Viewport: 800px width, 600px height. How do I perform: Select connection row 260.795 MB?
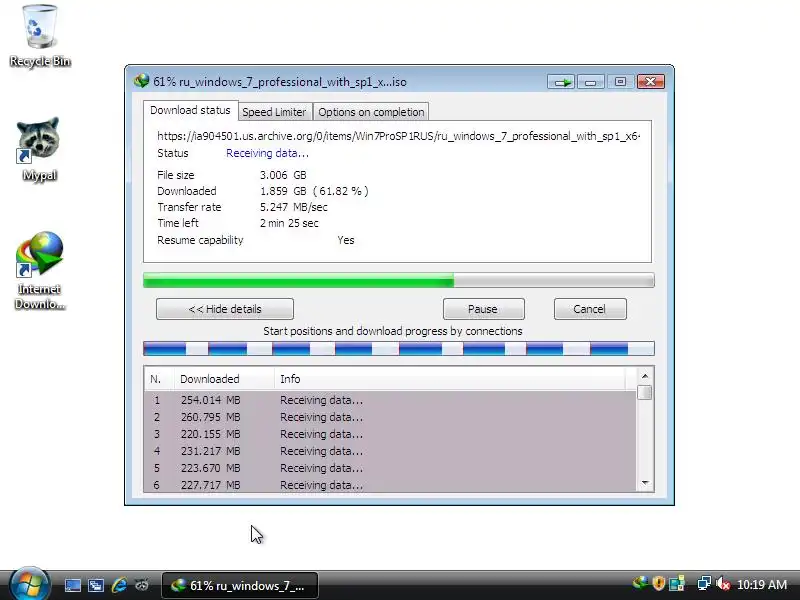(390, 417)
